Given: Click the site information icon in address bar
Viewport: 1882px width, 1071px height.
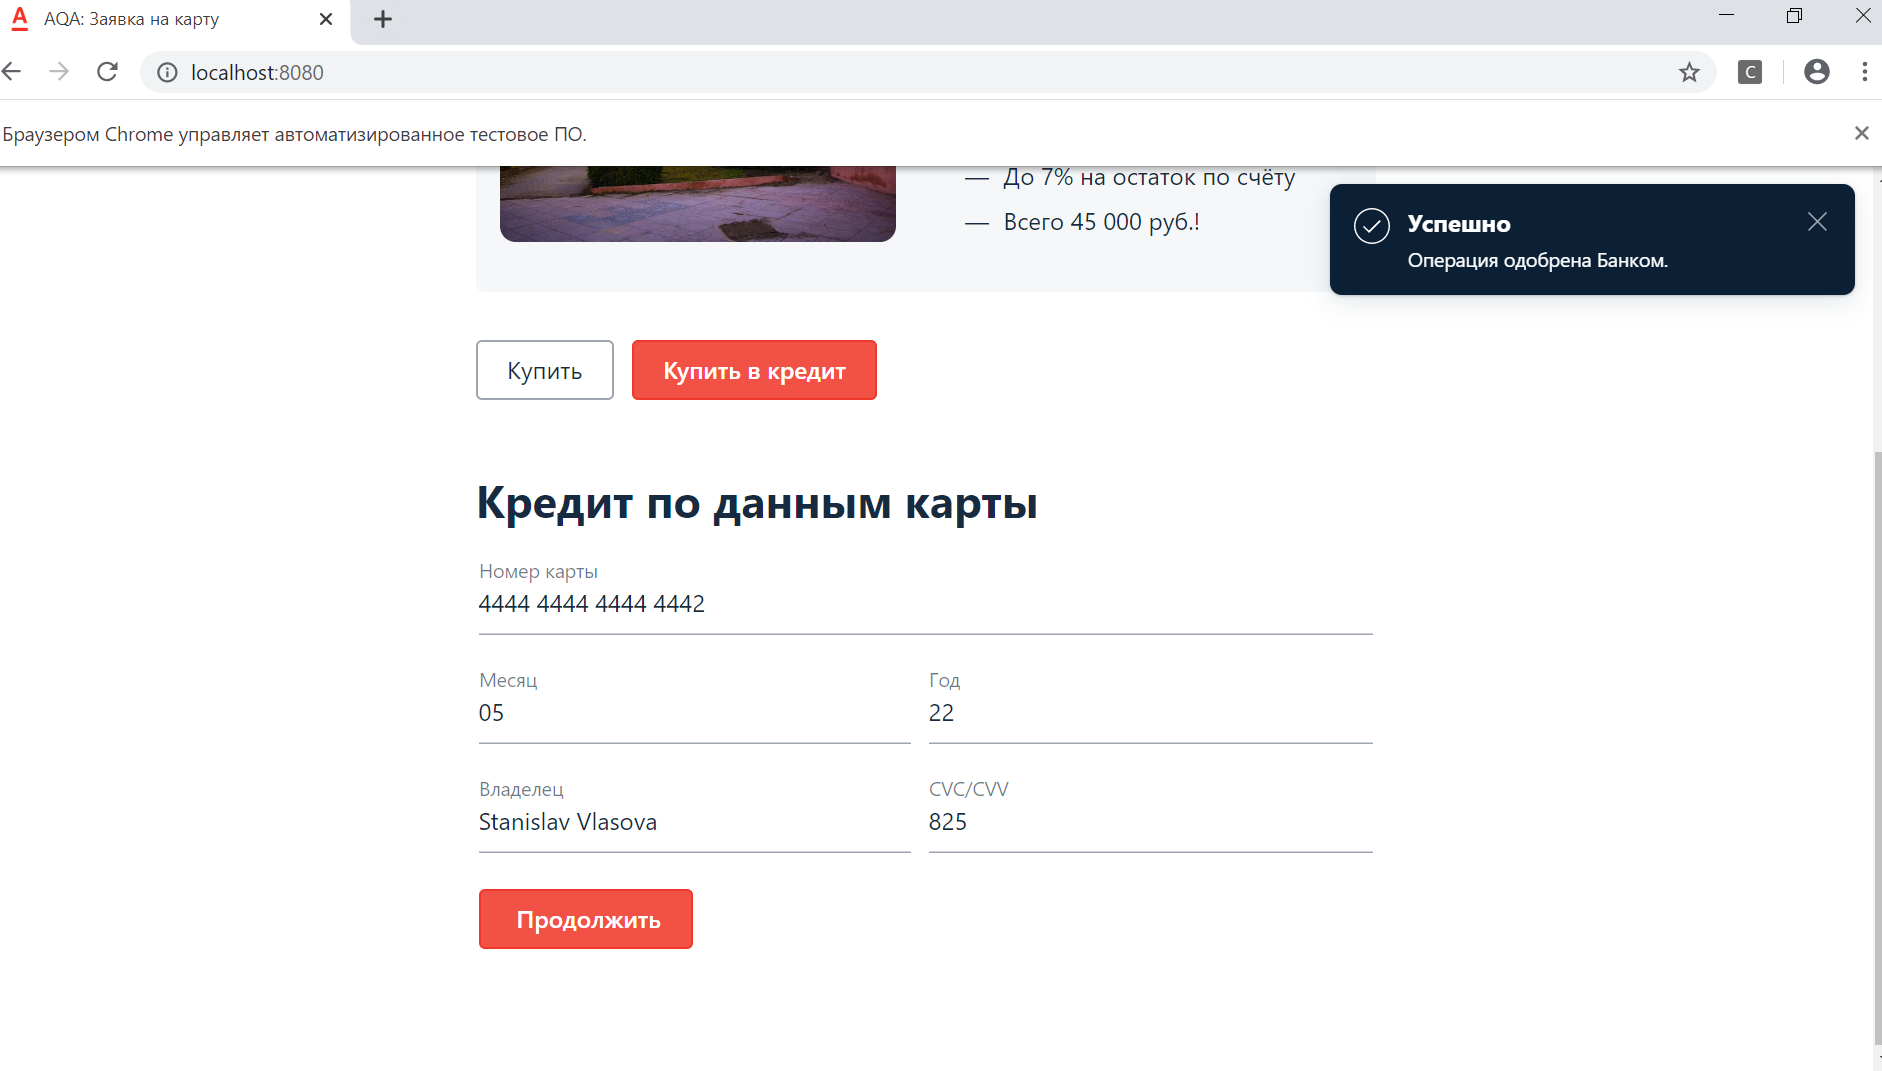Looking at the screenshot, I should click(166, 71).
